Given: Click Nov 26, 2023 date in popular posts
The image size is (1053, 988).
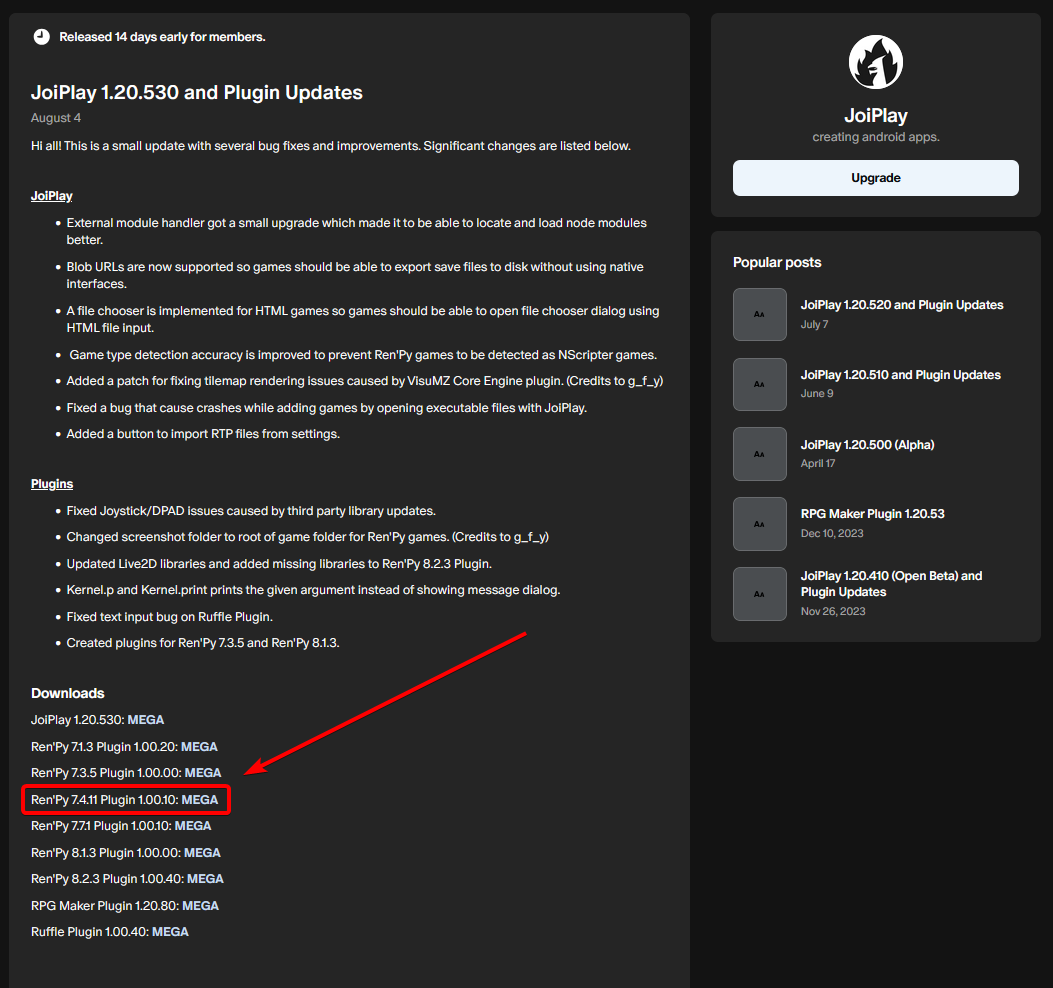Looking at the screenshot, I should (x=833, y=611).
